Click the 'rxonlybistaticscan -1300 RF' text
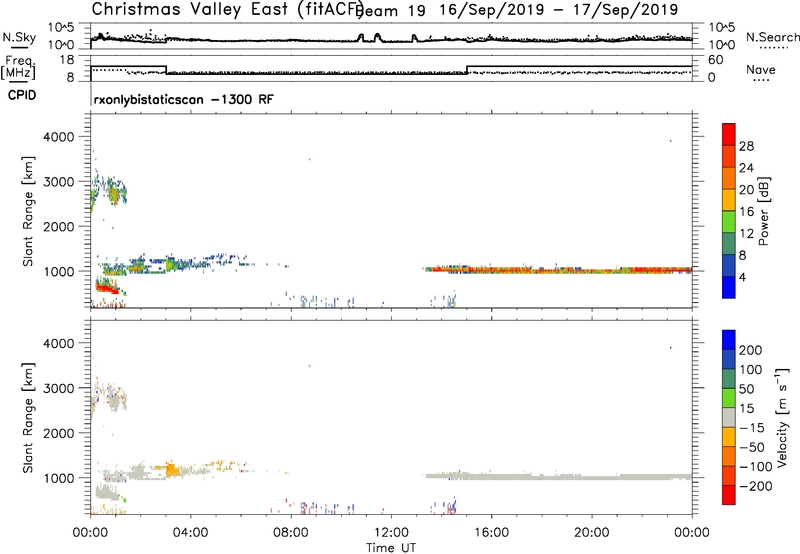Screen dimensions: 800x554 184,99
